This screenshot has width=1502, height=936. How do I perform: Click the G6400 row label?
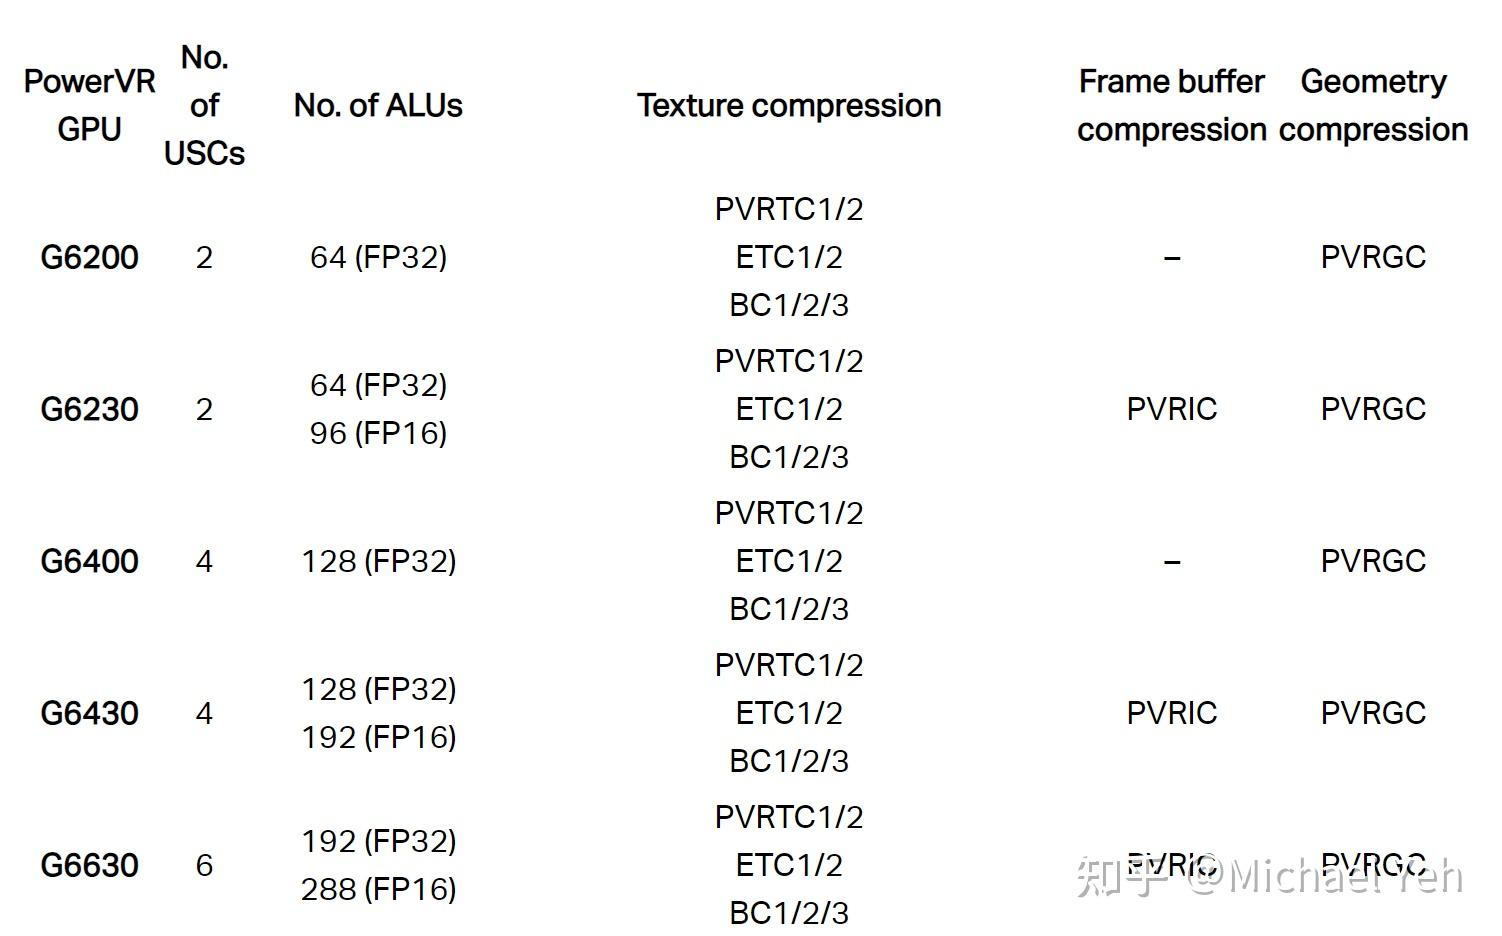click(x=89, y=561)
